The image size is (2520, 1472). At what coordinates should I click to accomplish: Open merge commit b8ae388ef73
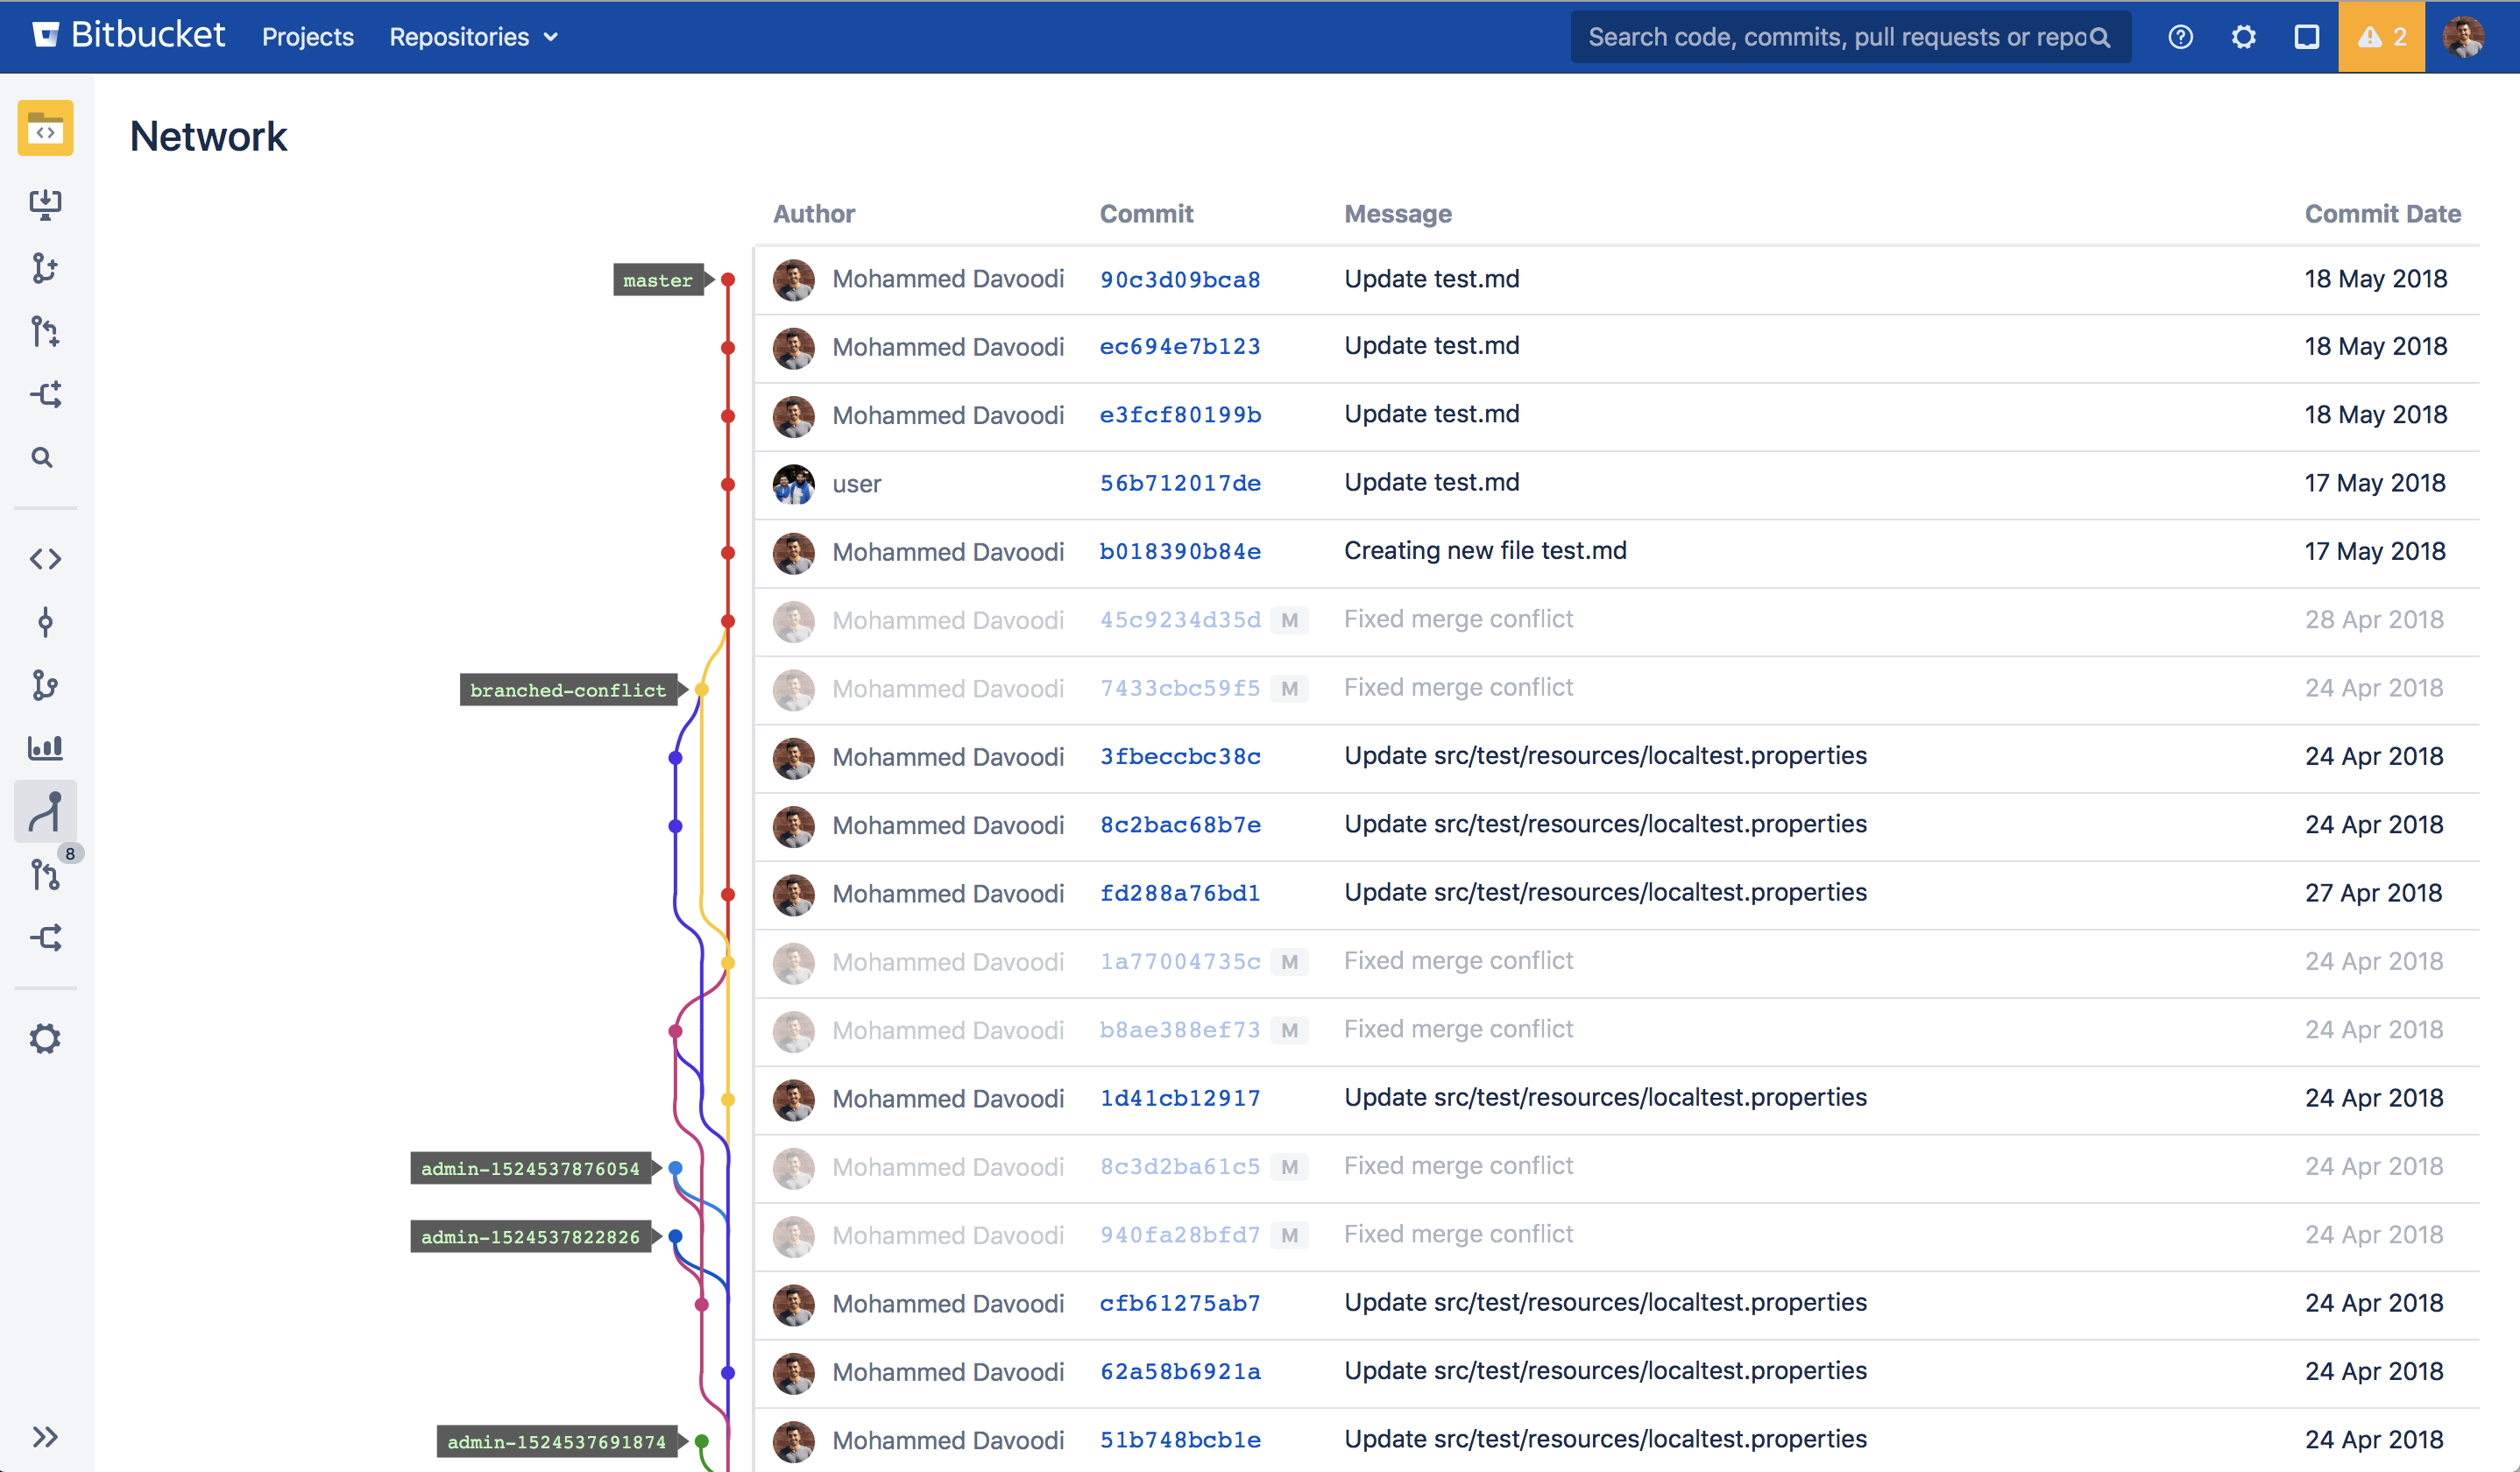(1180, 1030)
